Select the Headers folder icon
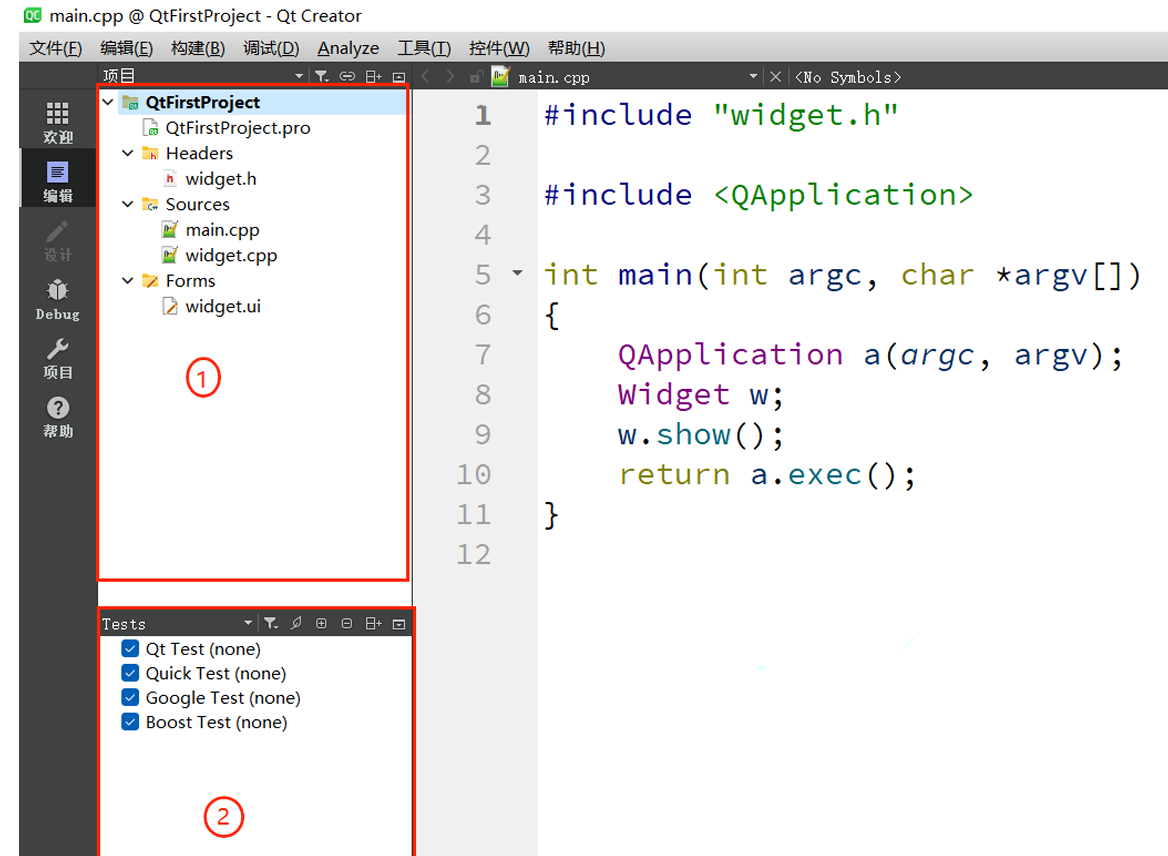Screen dimensions: 1168x856 [x=150, y=153]
